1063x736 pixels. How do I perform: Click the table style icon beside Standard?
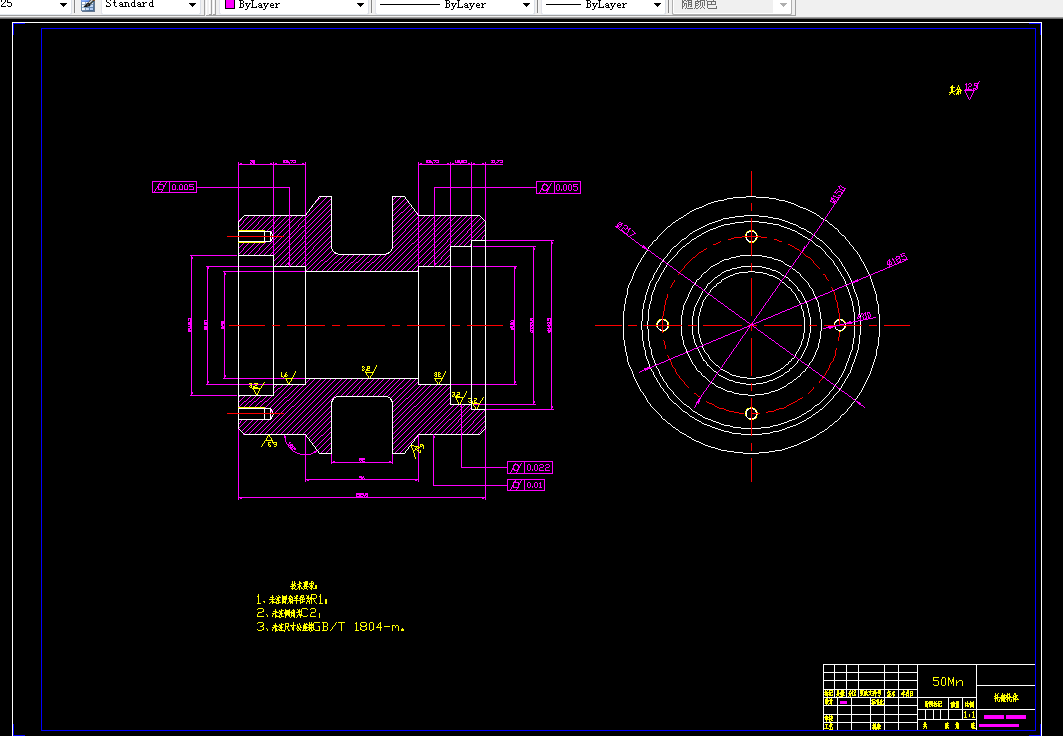tap(87, 5)
